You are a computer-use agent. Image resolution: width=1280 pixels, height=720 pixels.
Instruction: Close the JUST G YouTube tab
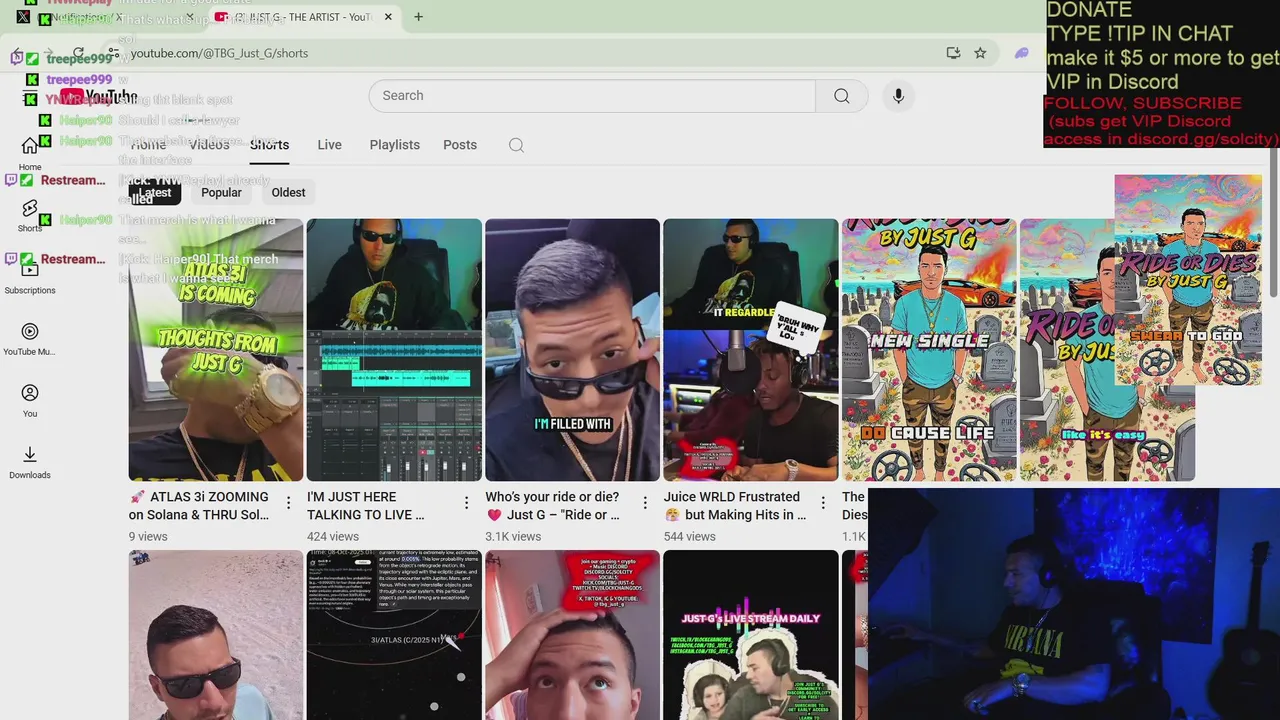388,17
